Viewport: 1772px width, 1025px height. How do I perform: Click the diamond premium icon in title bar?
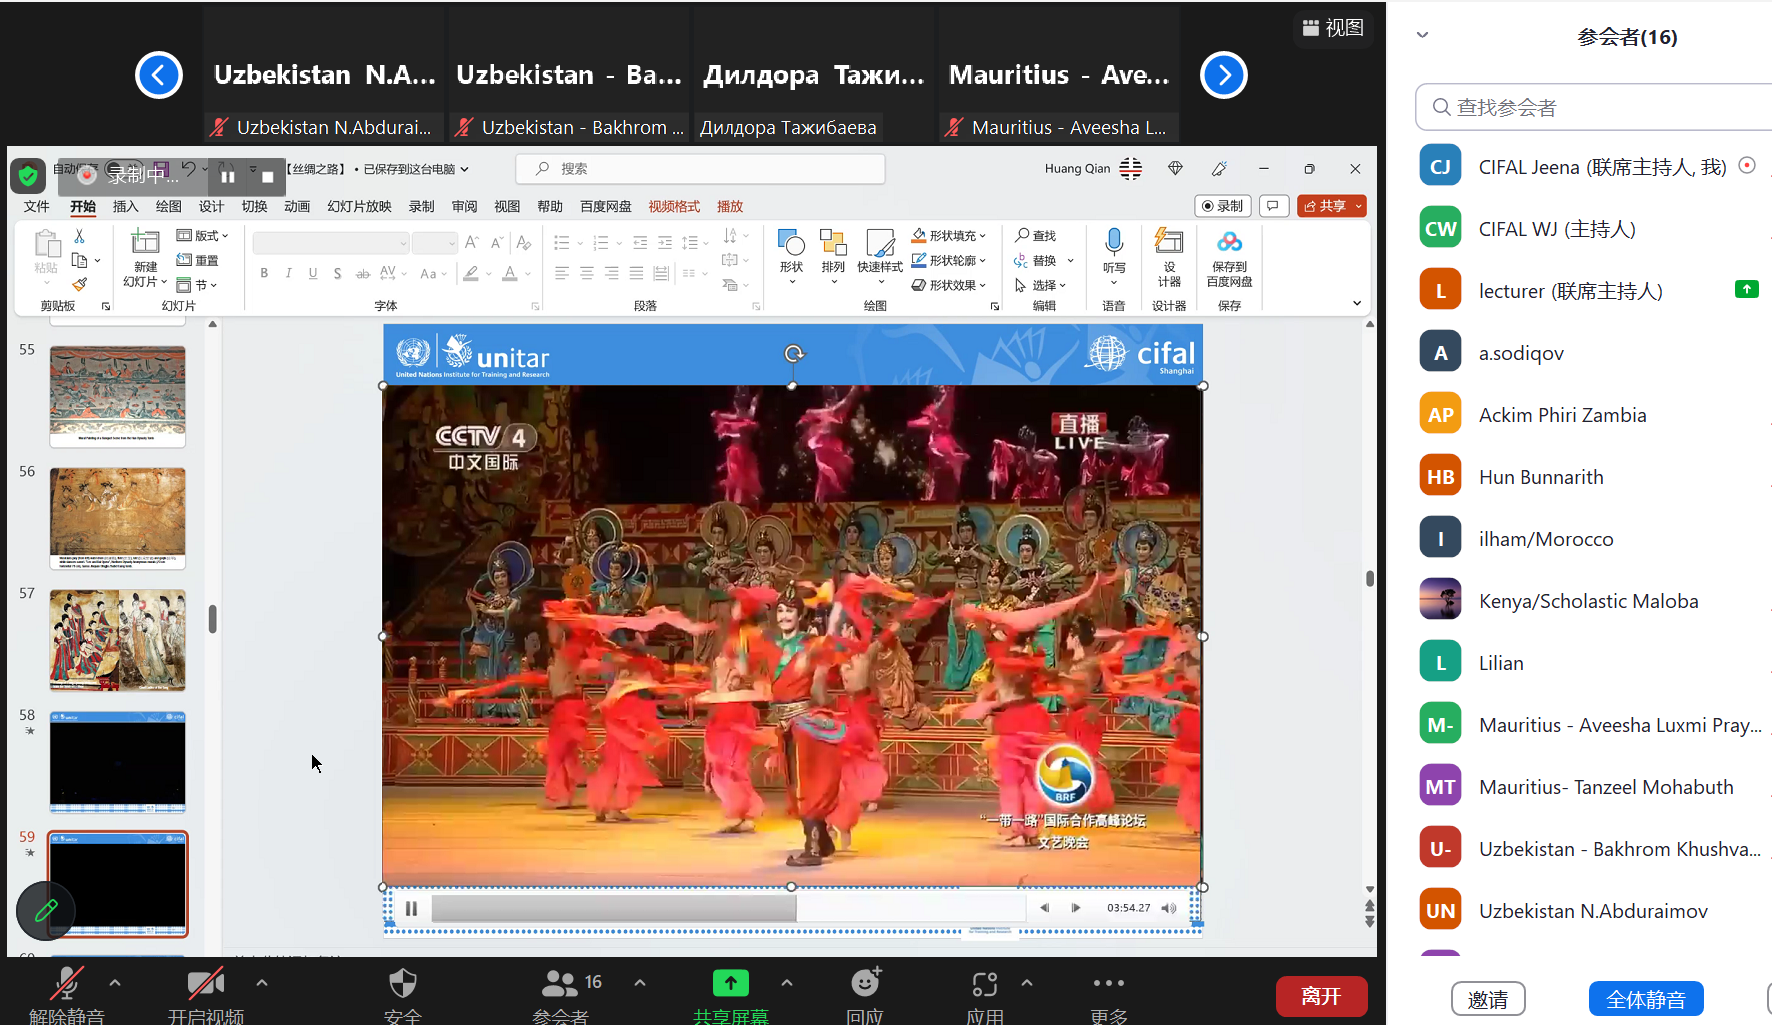1176,169
